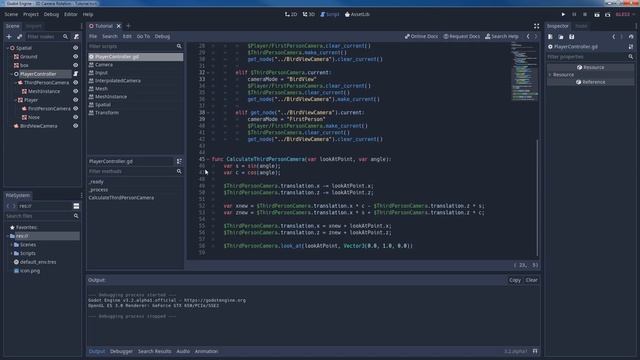The image size is (640, 360).
Task: Hide the box node
Action: coord(76,65)
